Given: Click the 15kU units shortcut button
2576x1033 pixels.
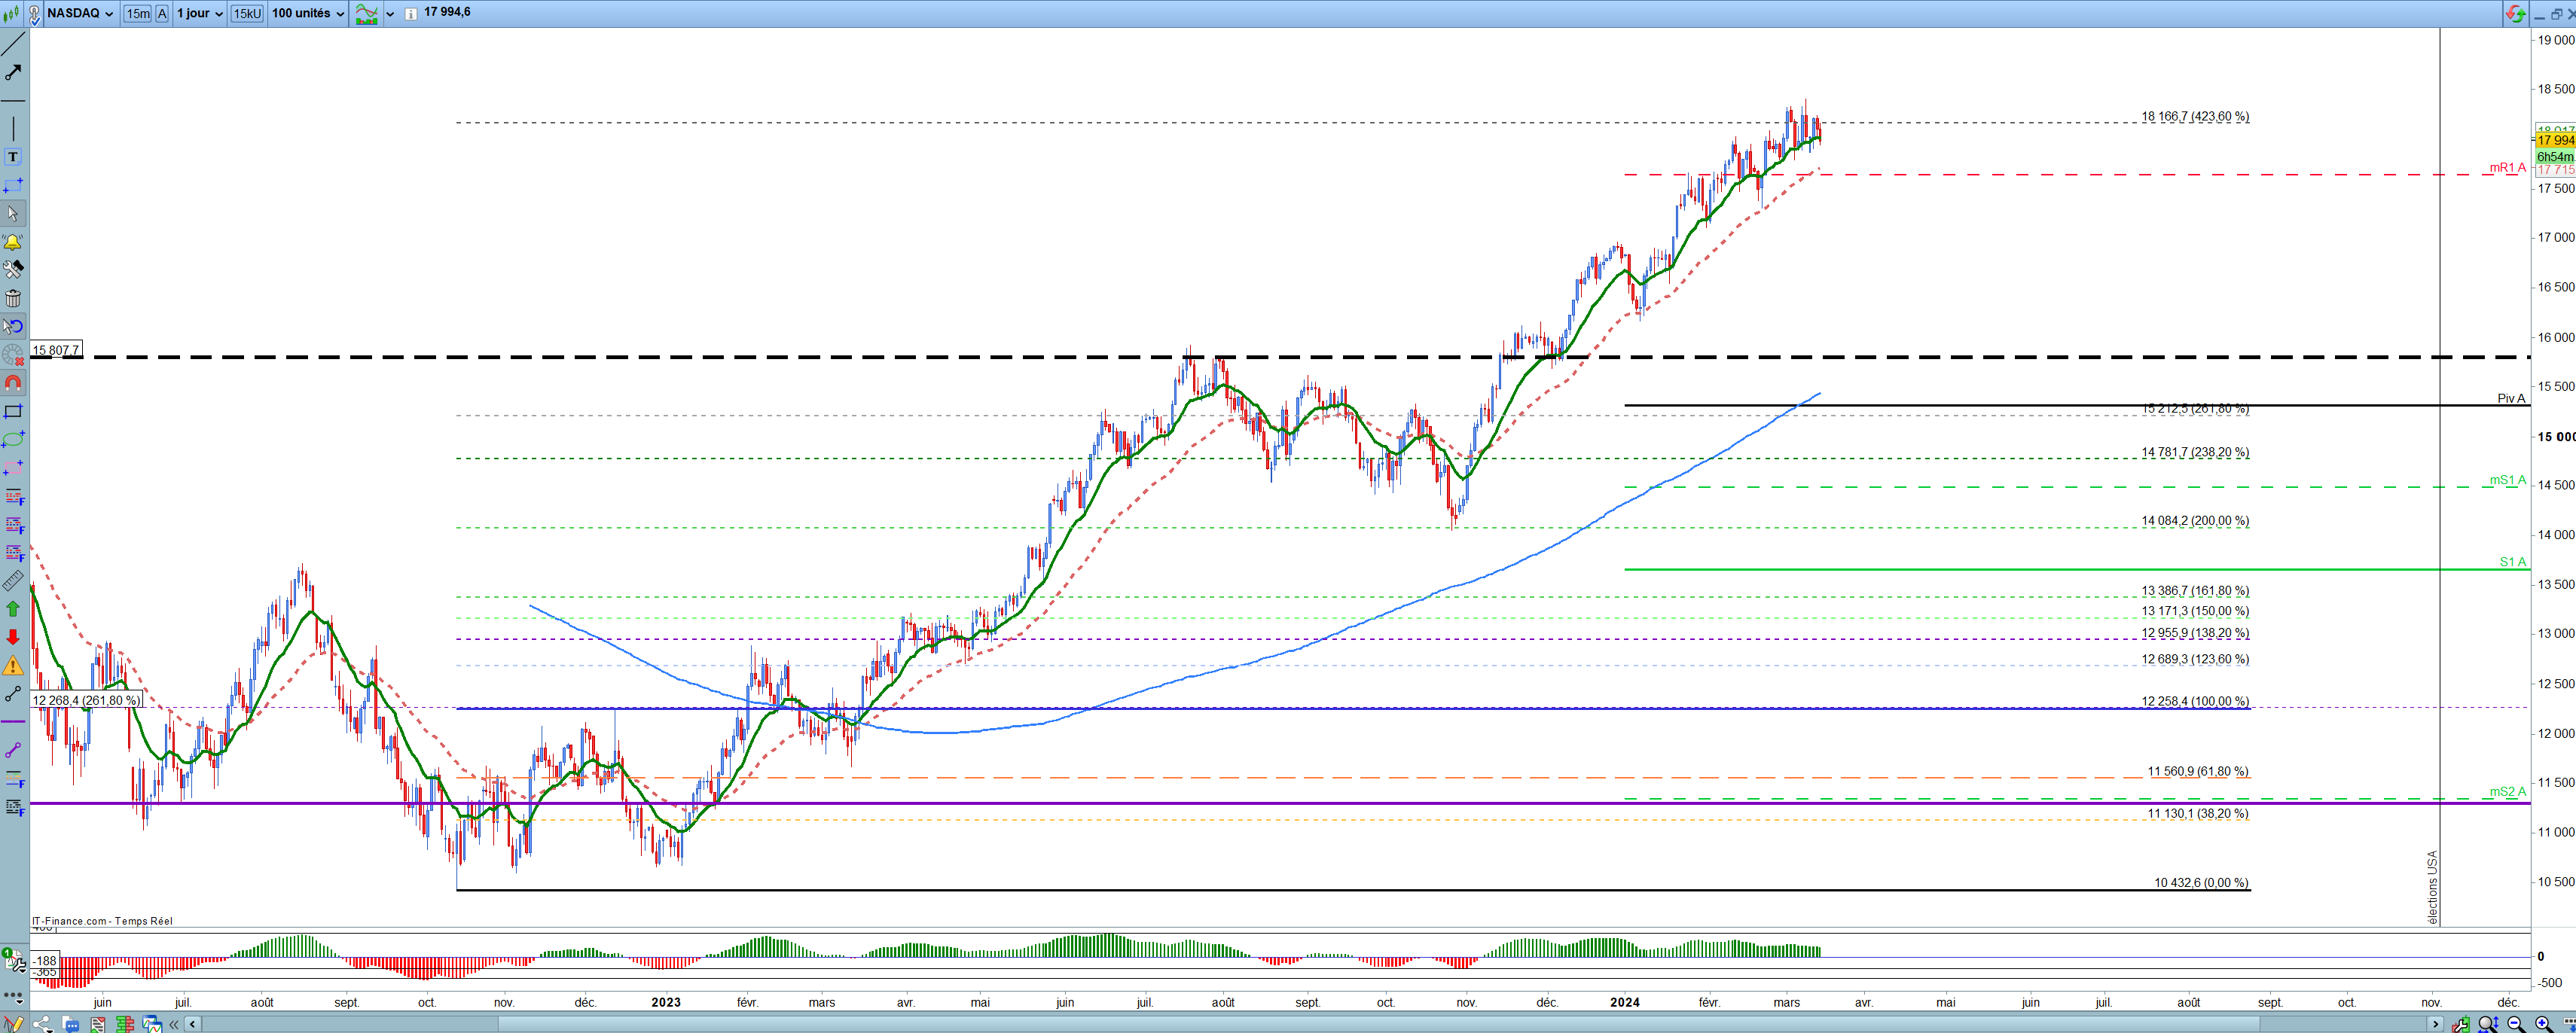Looking at the screenshot, I should pyautogui.click(x=247, y=14).
